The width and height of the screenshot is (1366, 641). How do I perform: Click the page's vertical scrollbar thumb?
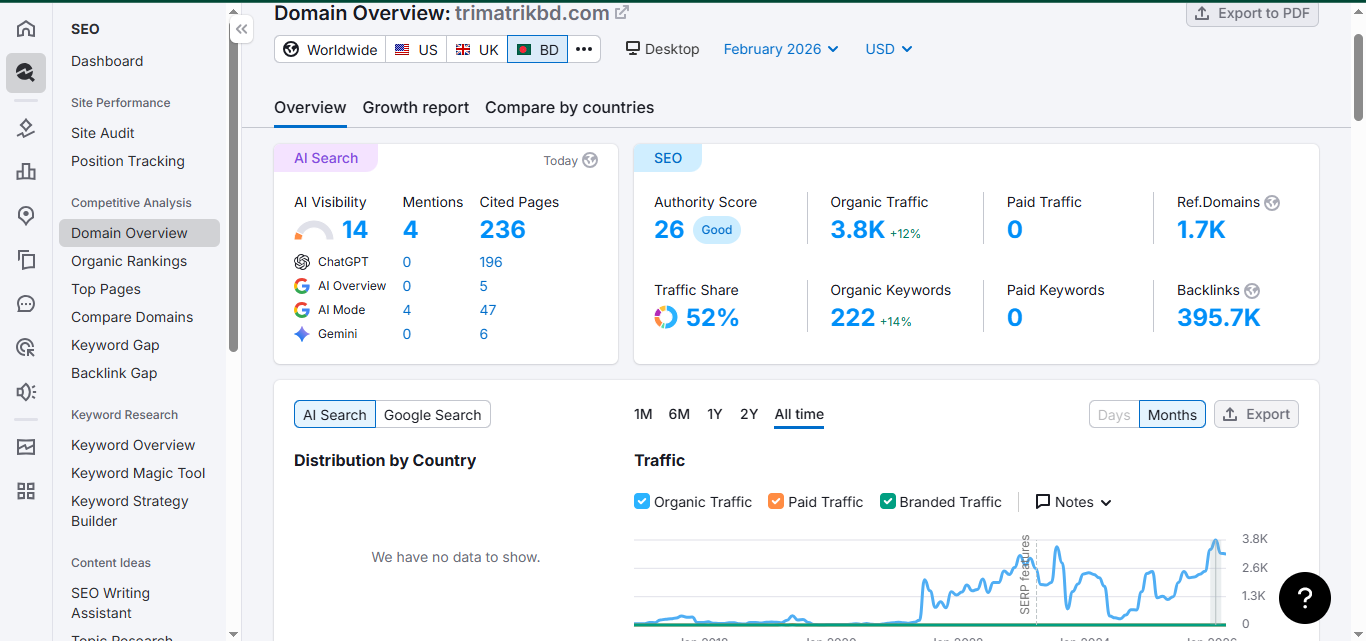(1358, 77)
